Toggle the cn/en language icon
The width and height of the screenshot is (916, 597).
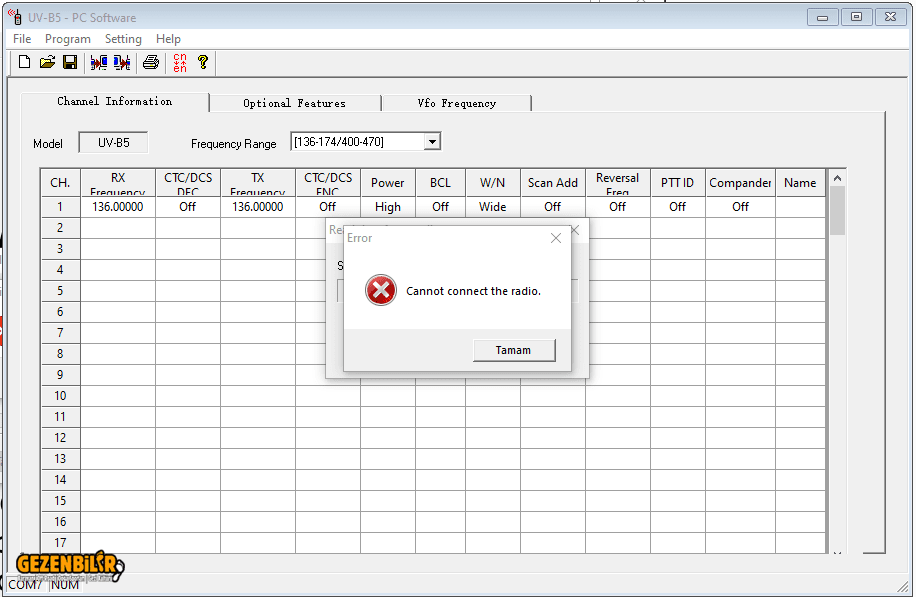(x=180, y=63)
